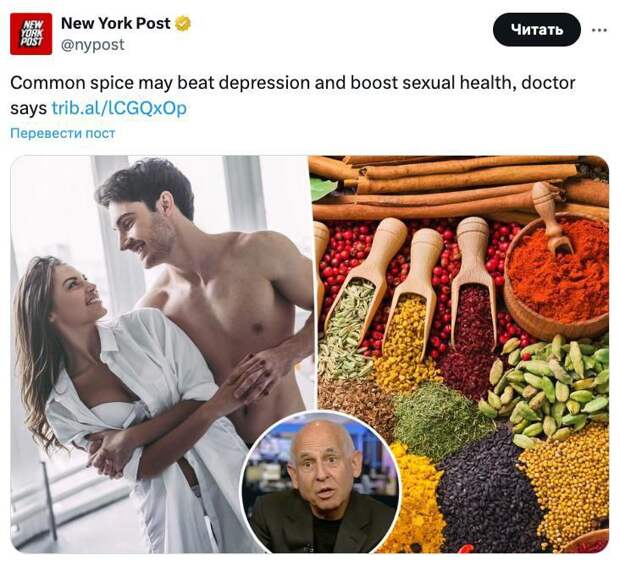Follow the account with the Читать button

[537, 30]
